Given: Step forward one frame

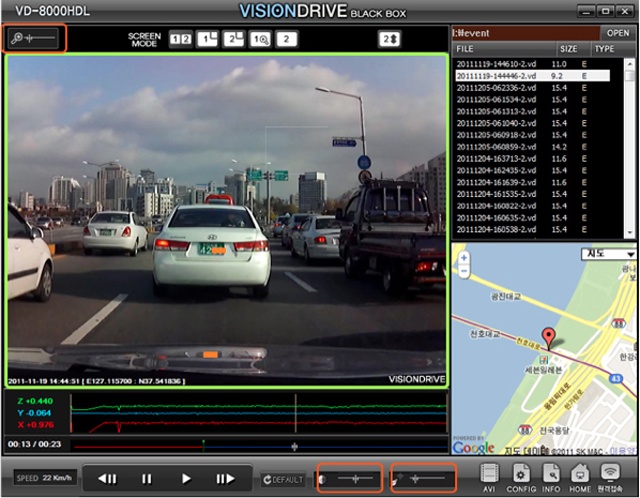Looking at the screenshot, I should [224, 479].
